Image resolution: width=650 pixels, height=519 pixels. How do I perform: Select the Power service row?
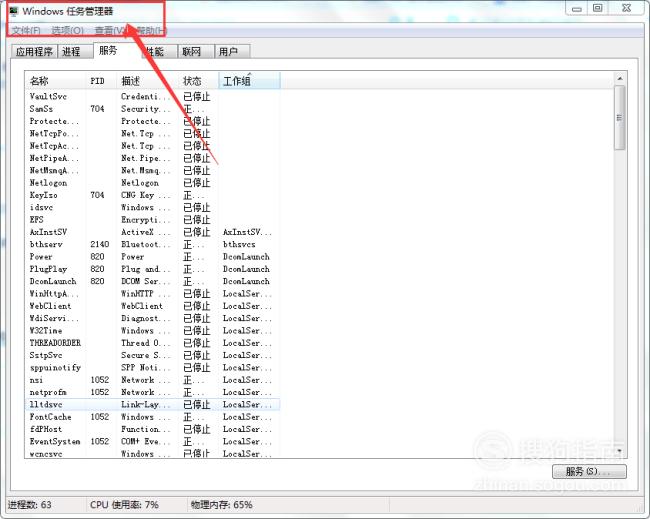coord(153,257)
